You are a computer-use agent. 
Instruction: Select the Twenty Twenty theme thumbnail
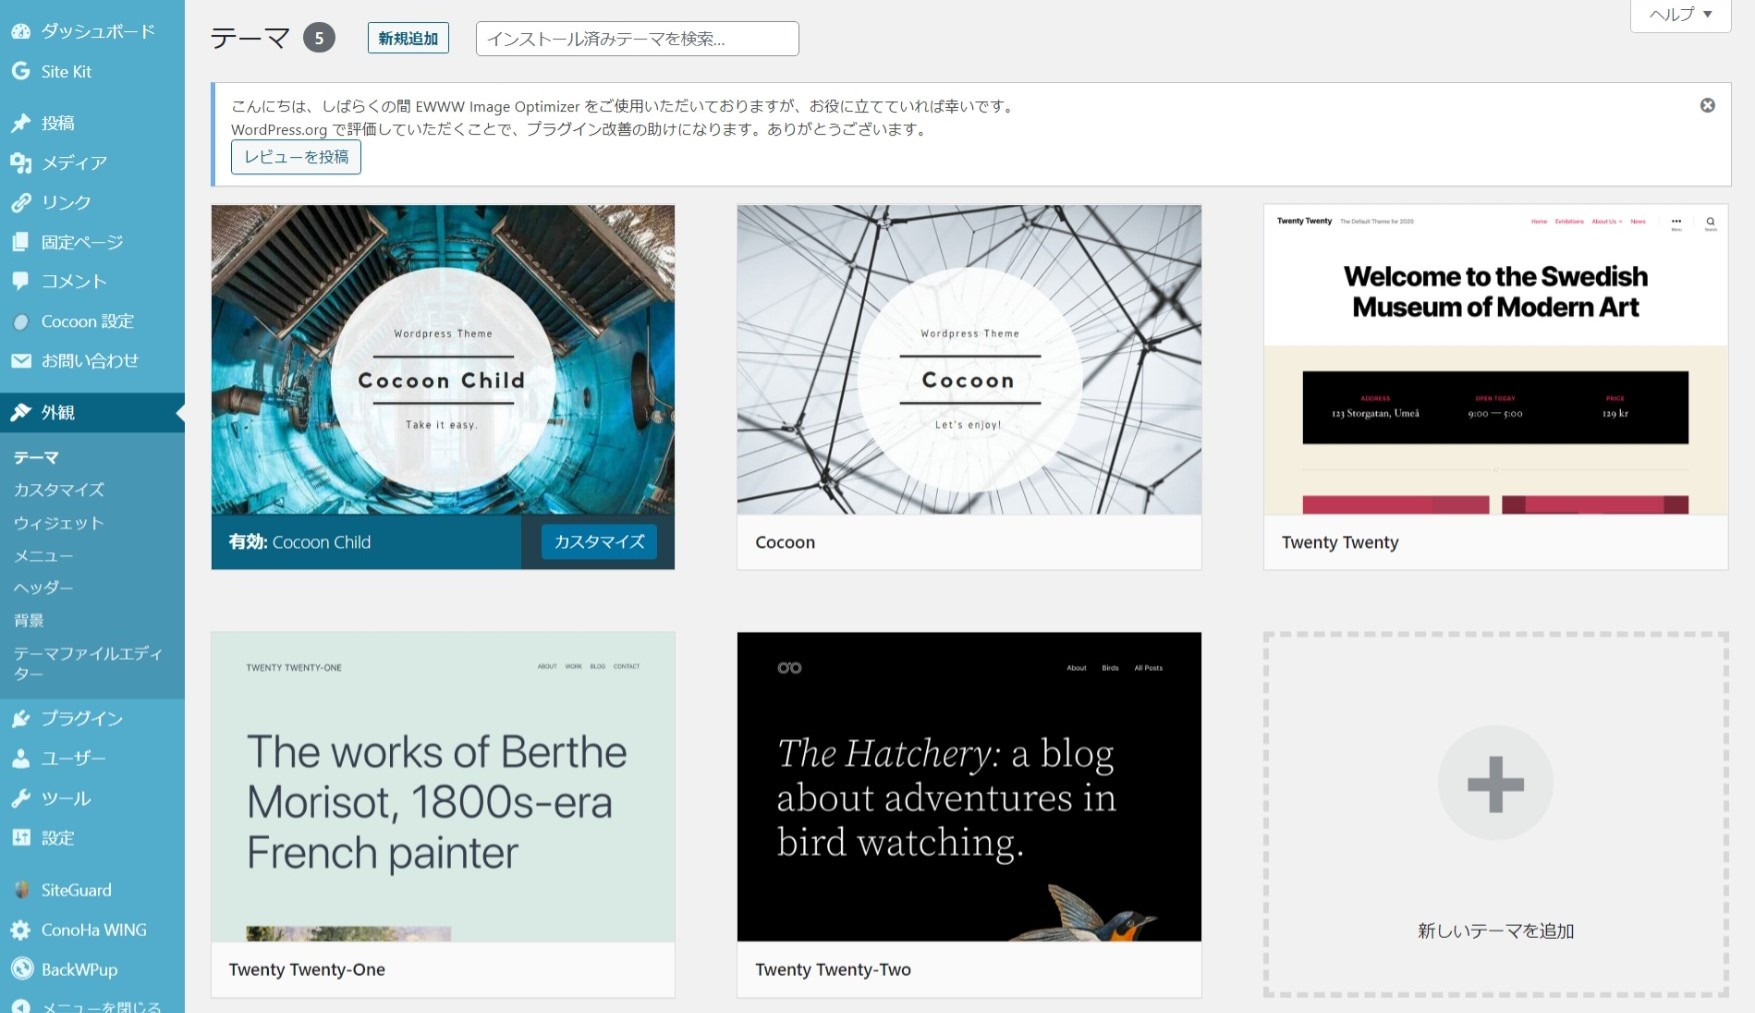[1495, 360]
